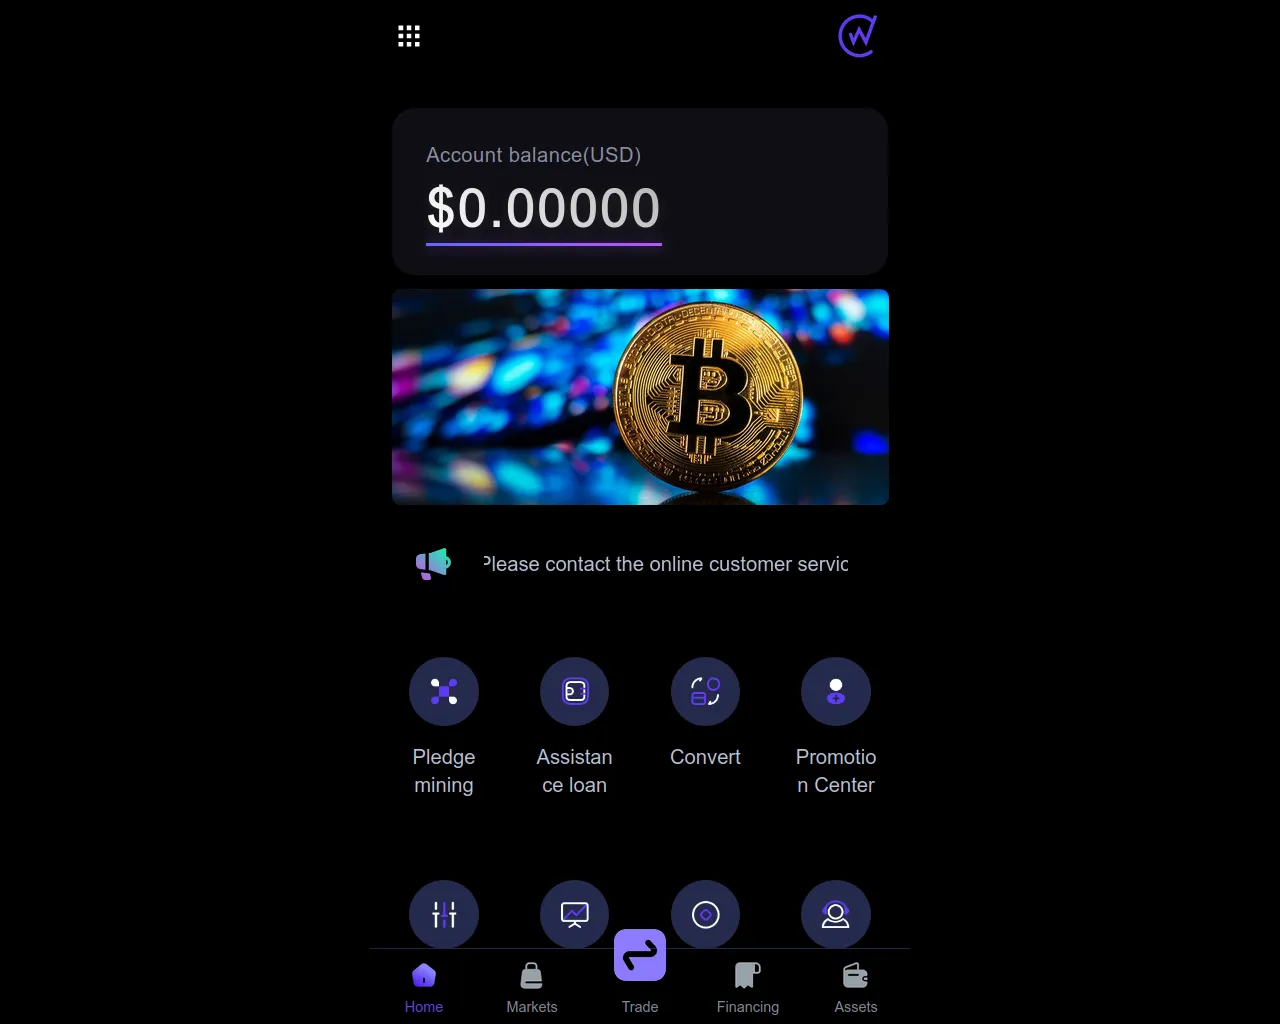This screenshot has height=1024, width=1280.
Task: Go to the Financing tab
Action: [x=748, y=988]
